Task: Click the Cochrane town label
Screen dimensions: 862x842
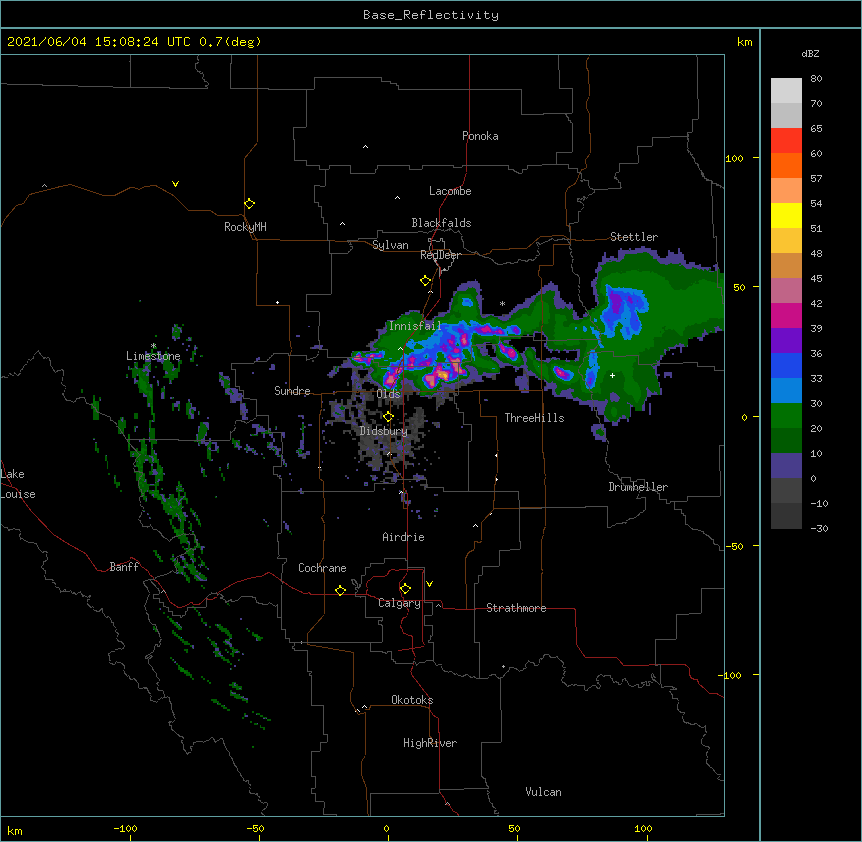Action: pyautogui.click(x=322, y=568)
